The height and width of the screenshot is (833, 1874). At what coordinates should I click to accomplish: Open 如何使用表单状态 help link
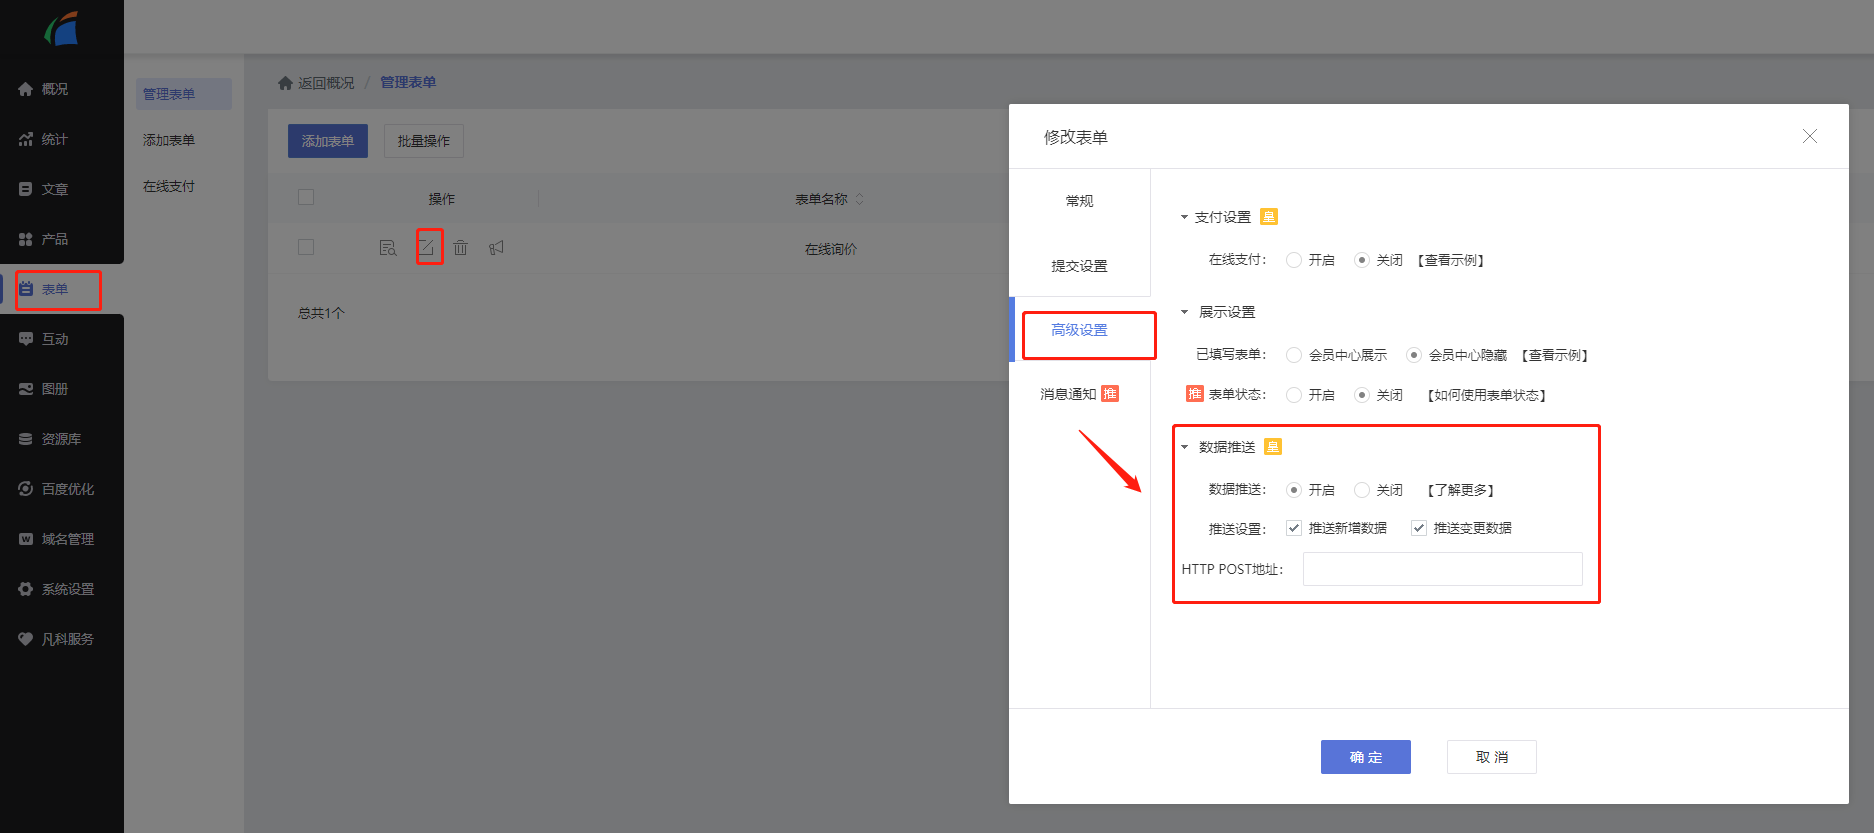pyautogui.click(x=1487, y=395)
